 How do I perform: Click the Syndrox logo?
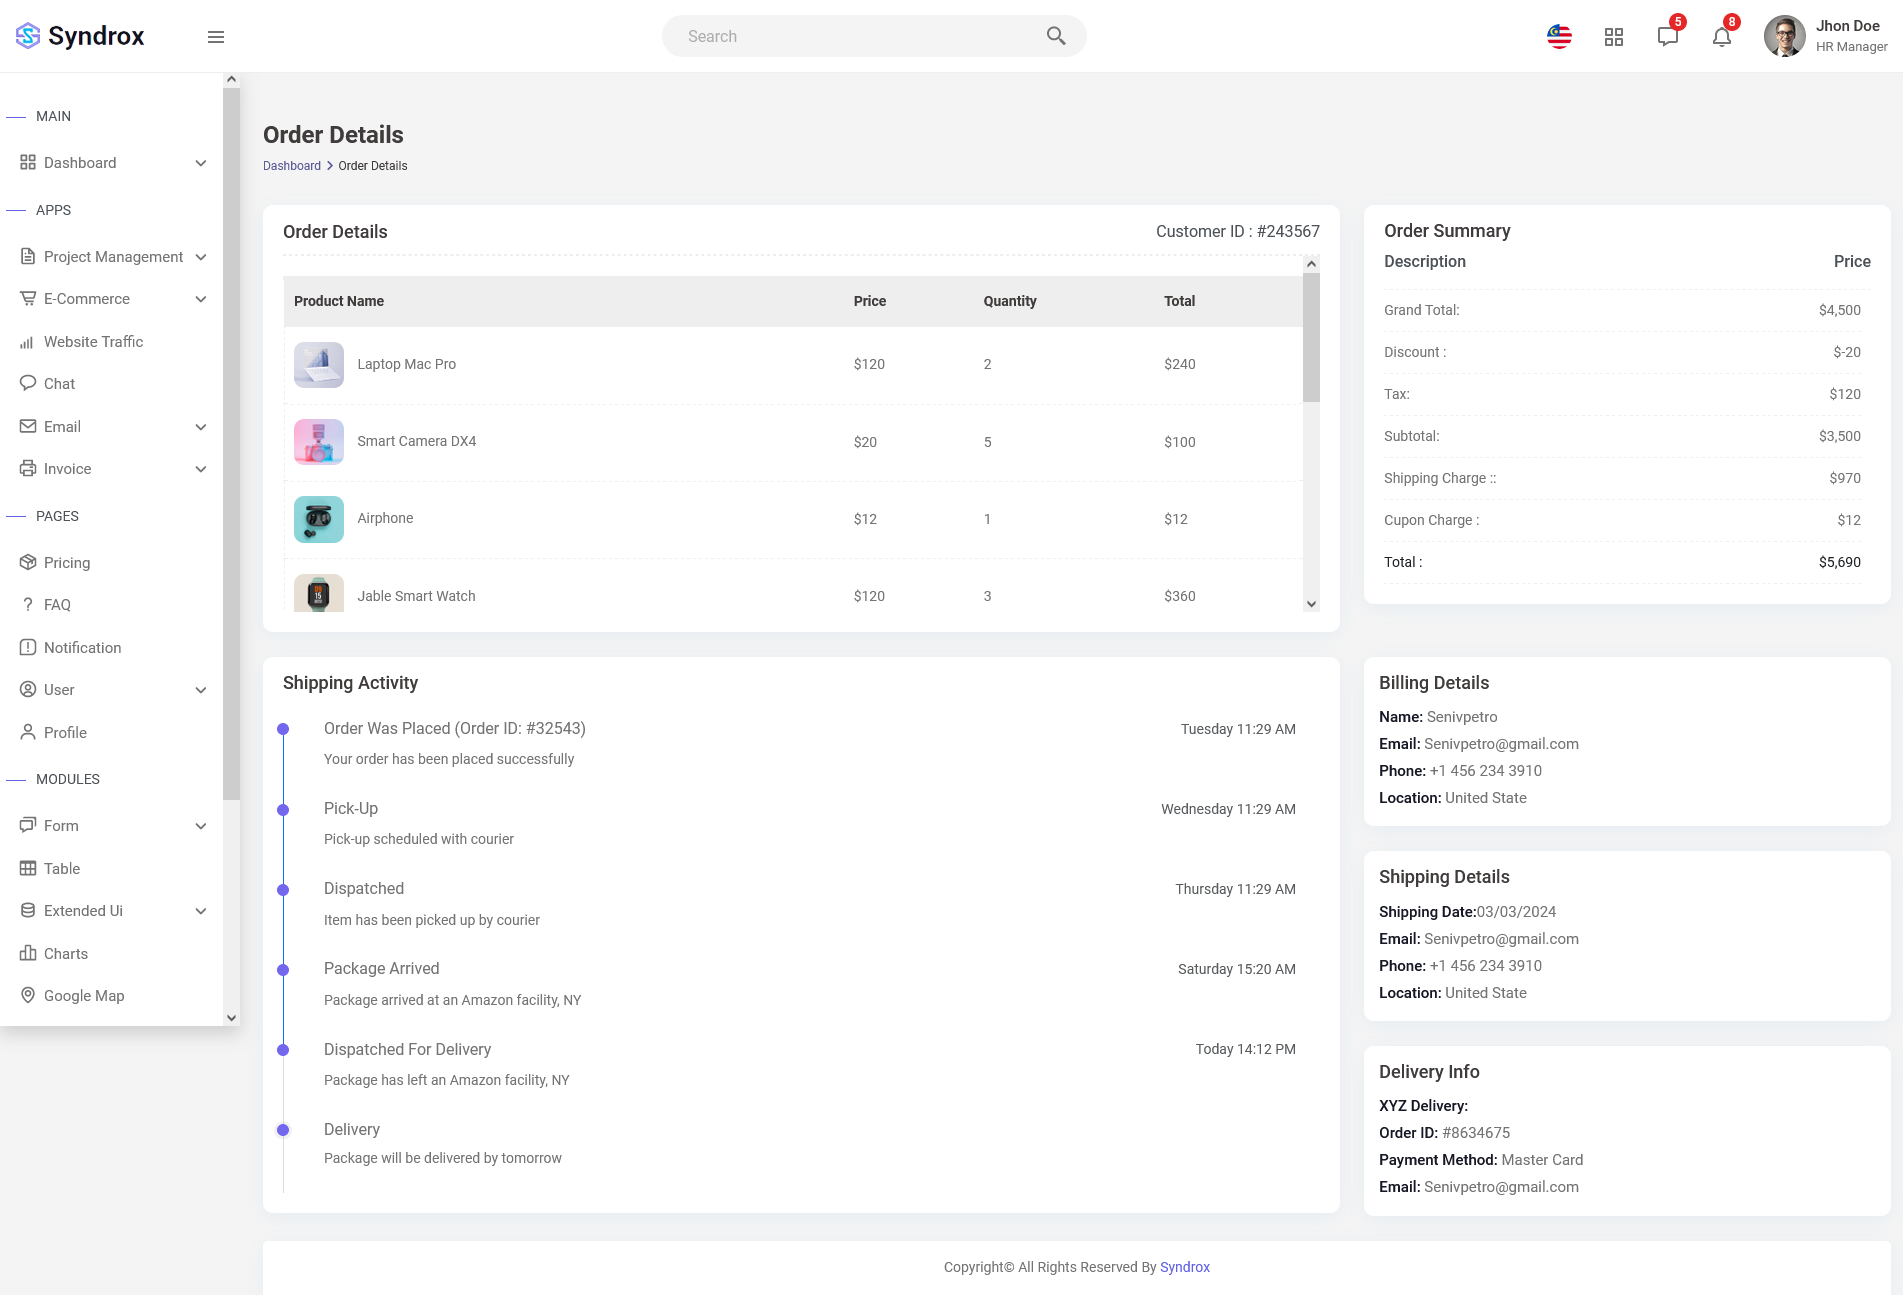(x=80, y=36)
